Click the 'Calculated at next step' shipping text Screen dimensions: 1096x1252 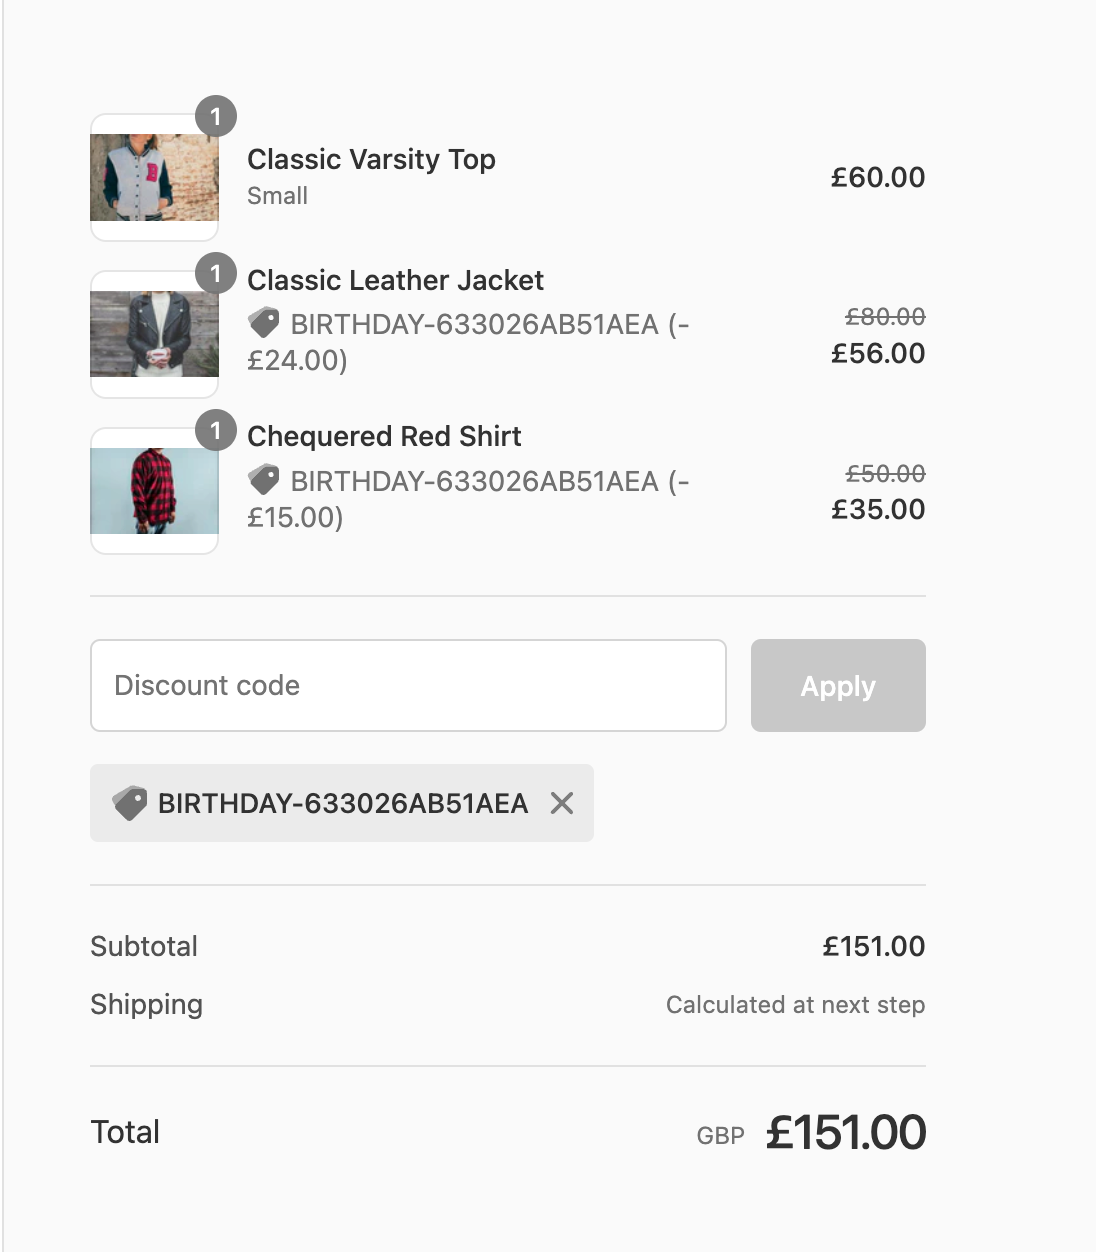795,1005
